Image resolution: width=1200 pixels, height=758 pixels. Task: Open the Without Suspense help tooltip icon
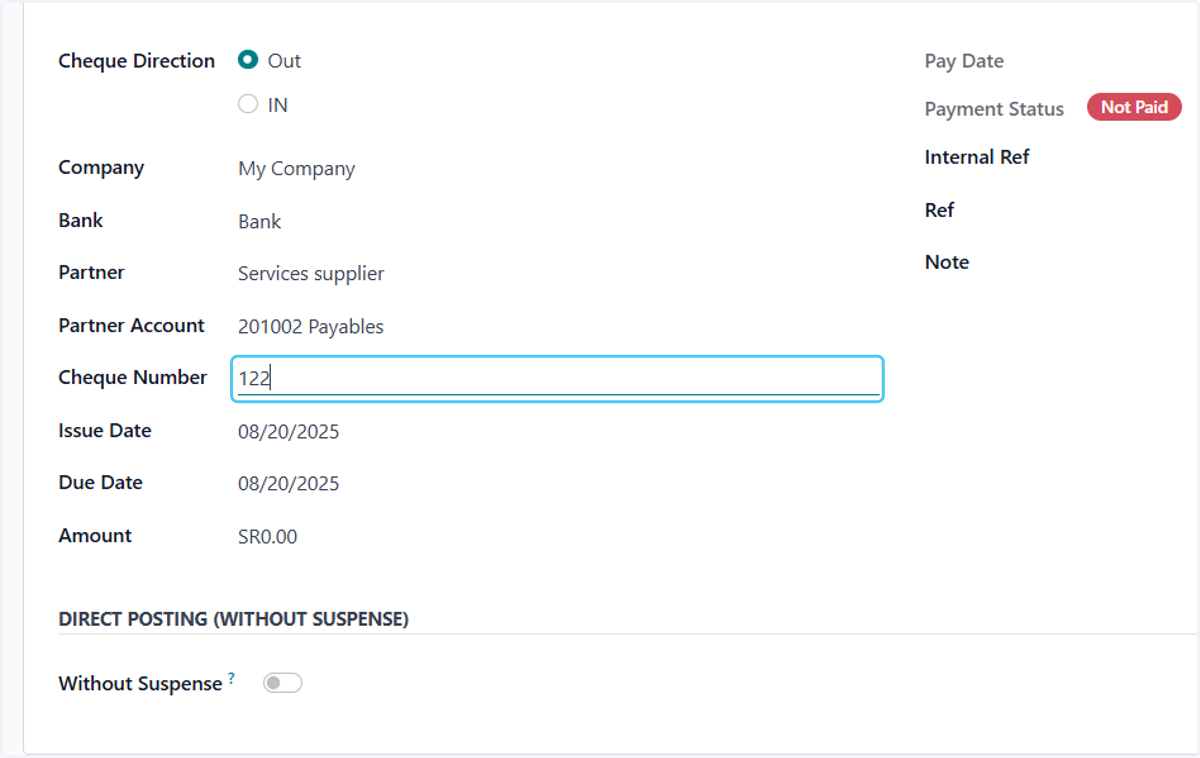coord(232,678)
